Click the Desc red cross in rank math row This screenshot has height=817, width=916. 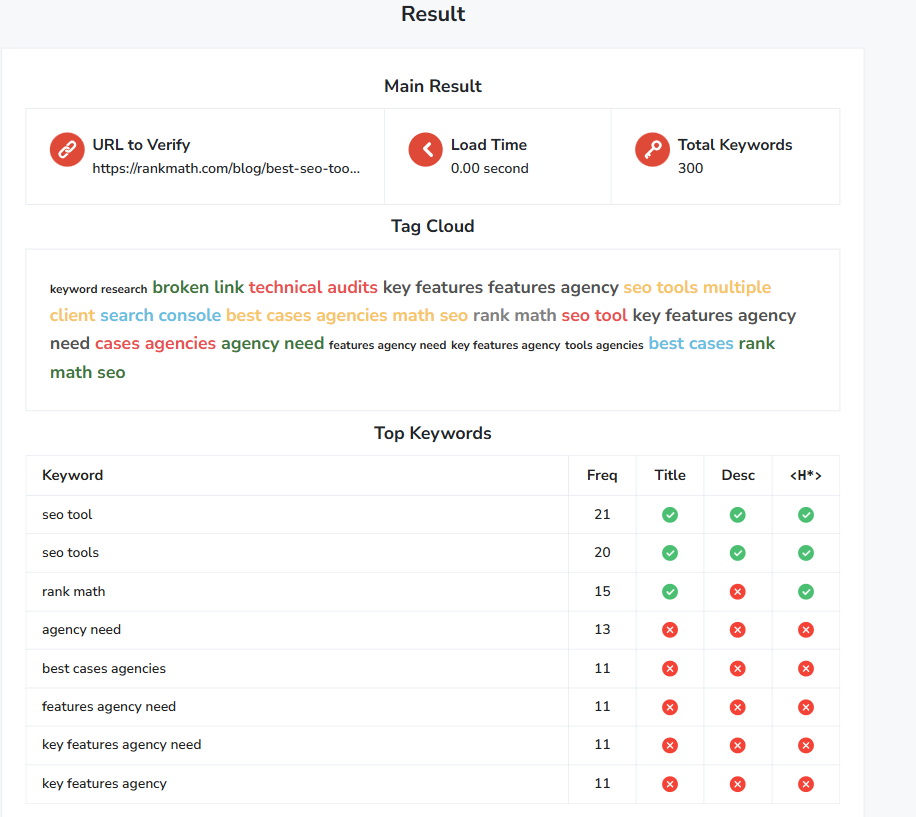tap(738, 592)
